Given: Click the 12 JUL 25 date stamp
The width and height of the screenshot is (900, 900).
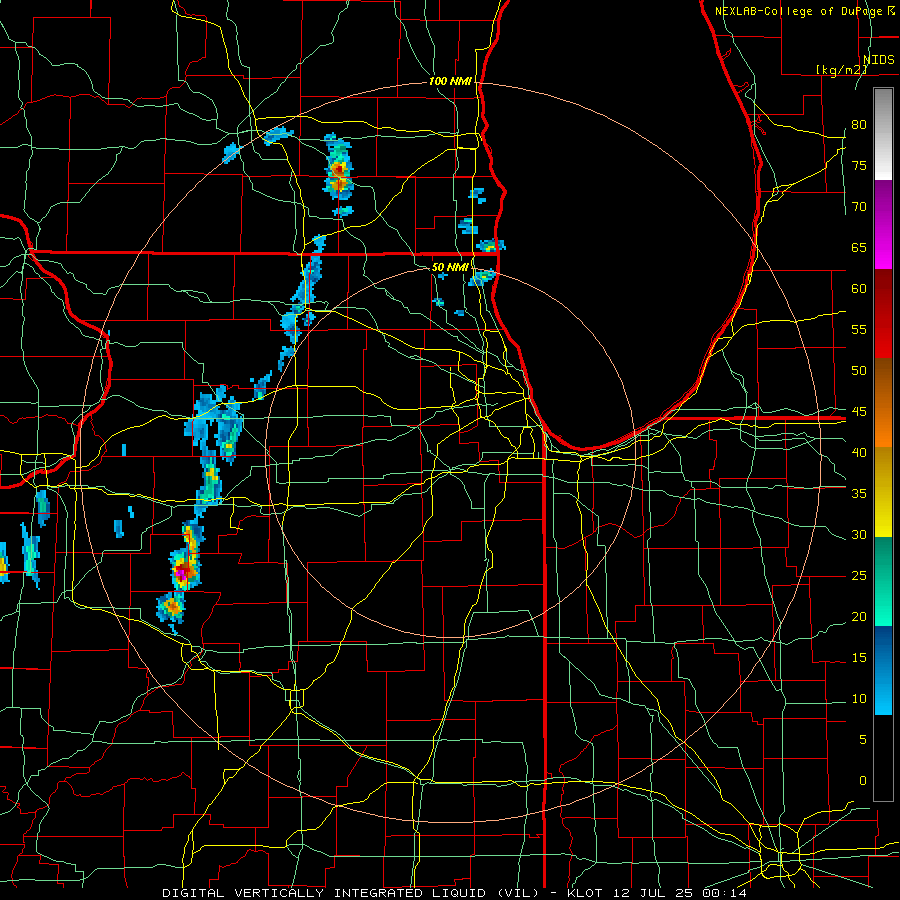Looking at the screenshot, I should pos(653,893).
